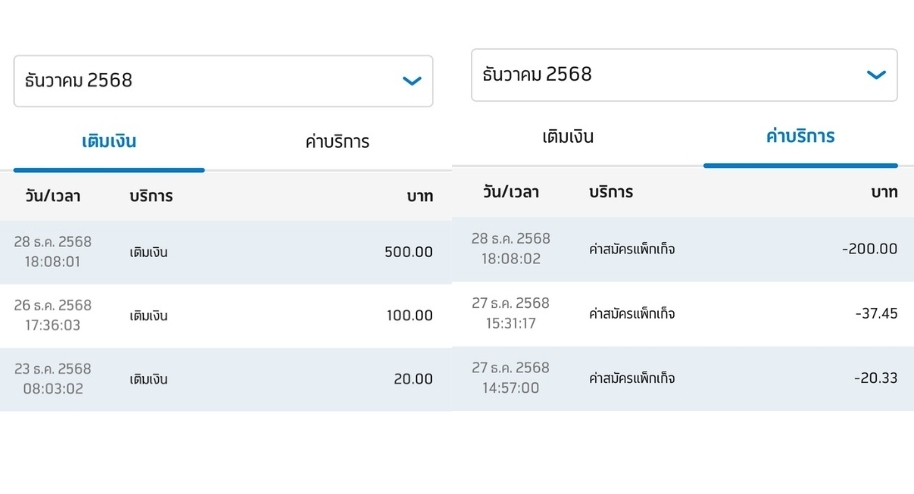Click the บริการ column header in the left panel

151,196
